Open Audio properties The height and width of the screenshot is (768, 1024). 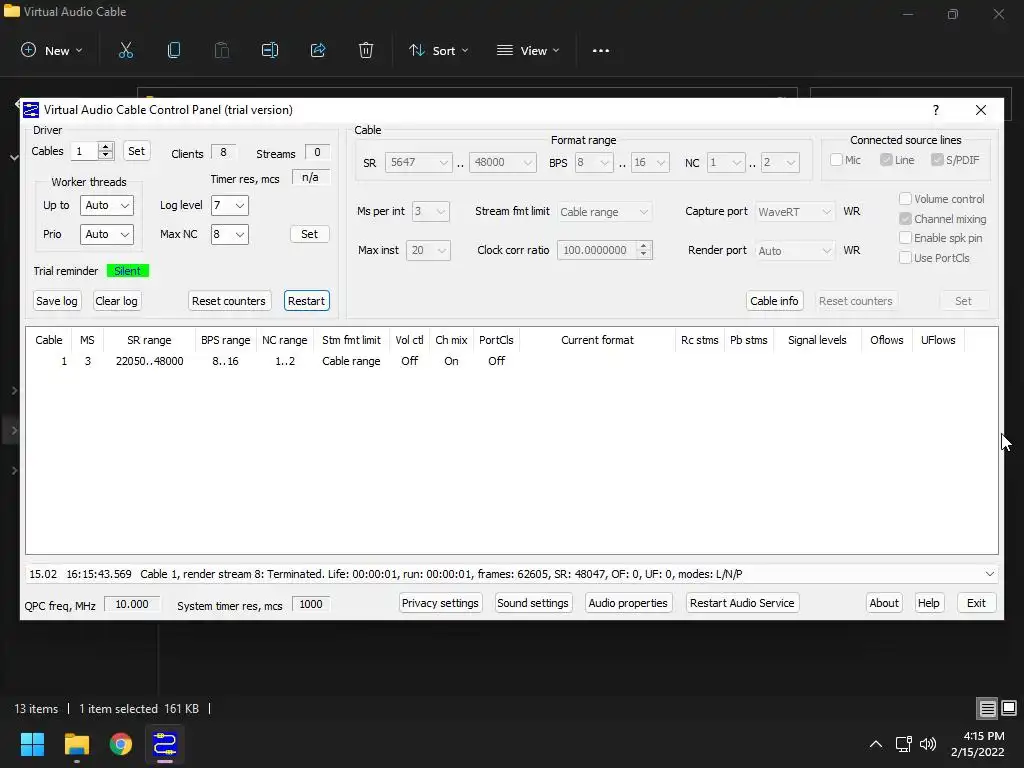(628, 603)
